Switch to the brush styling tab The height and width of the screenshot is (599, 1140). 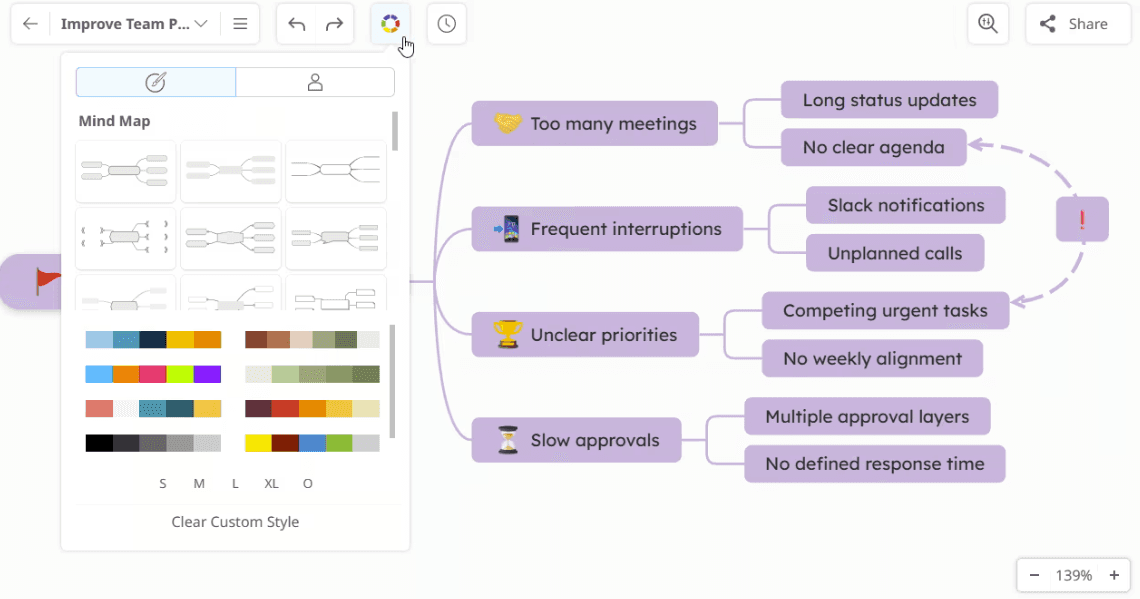155,81
